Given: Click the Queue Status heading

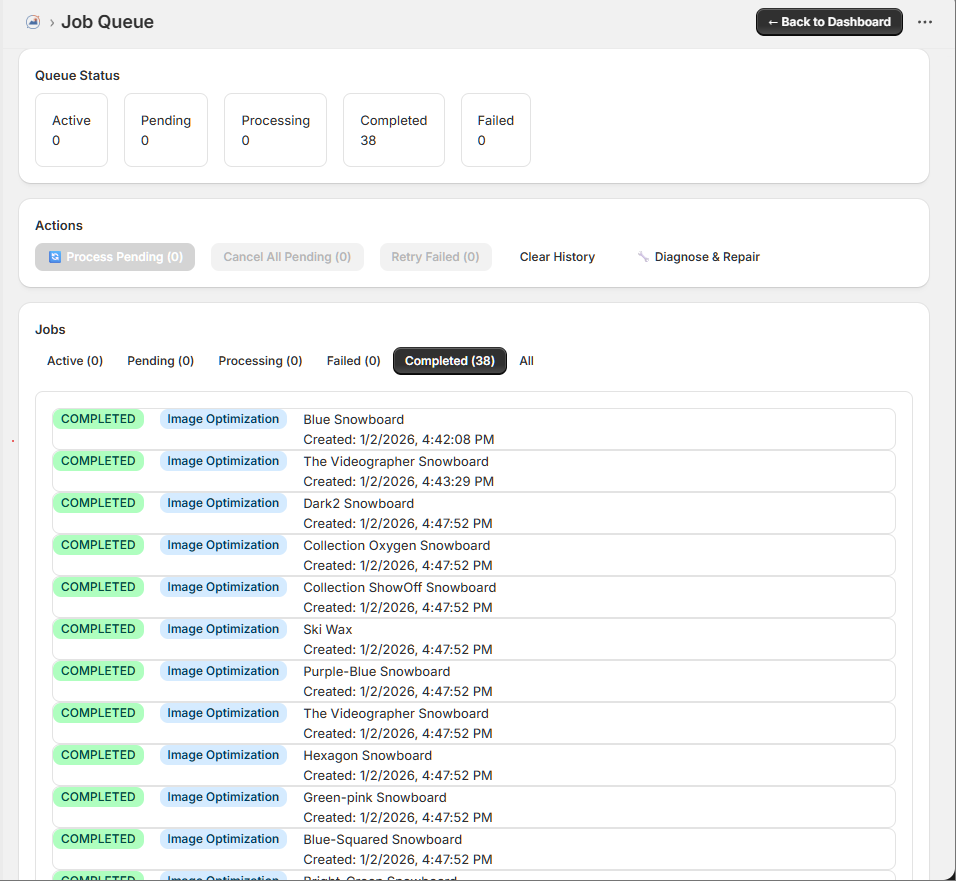Looking at the screenshot, I should (77, 76).
